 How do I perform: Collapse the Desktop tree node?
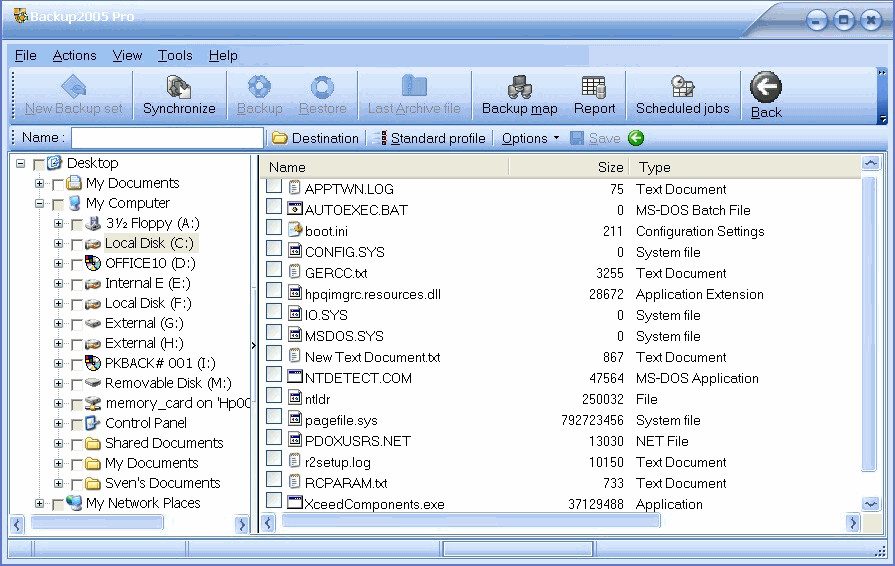21,164
